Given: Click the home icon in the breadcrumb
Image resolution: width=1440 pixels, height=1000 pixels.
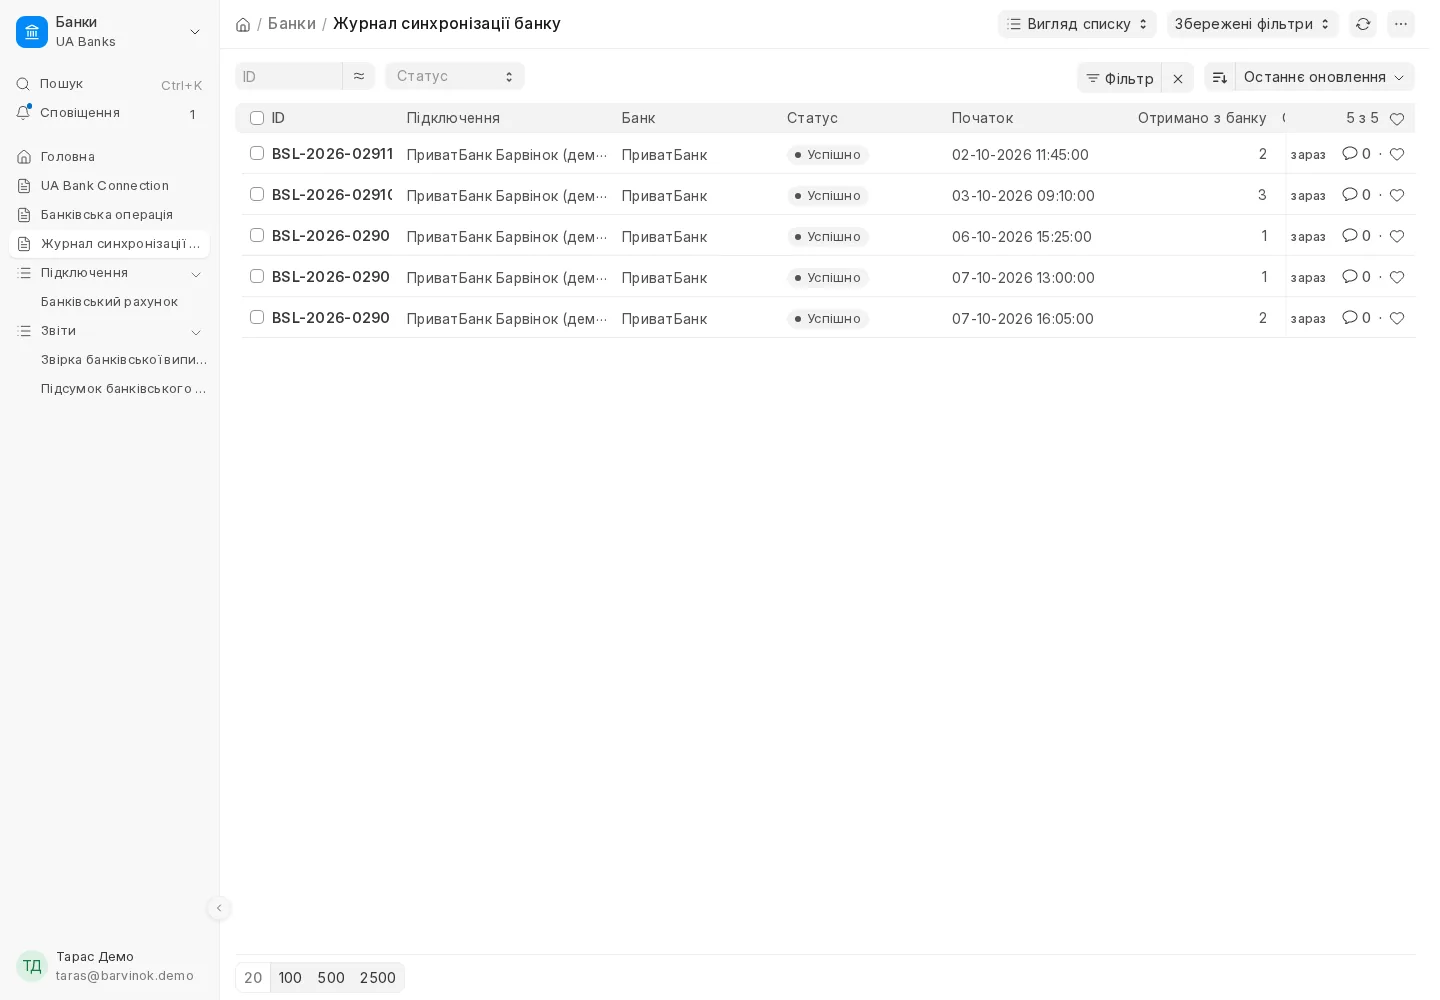Looking at the screenshot, I should pyautogui.click(x=243, y=24).
